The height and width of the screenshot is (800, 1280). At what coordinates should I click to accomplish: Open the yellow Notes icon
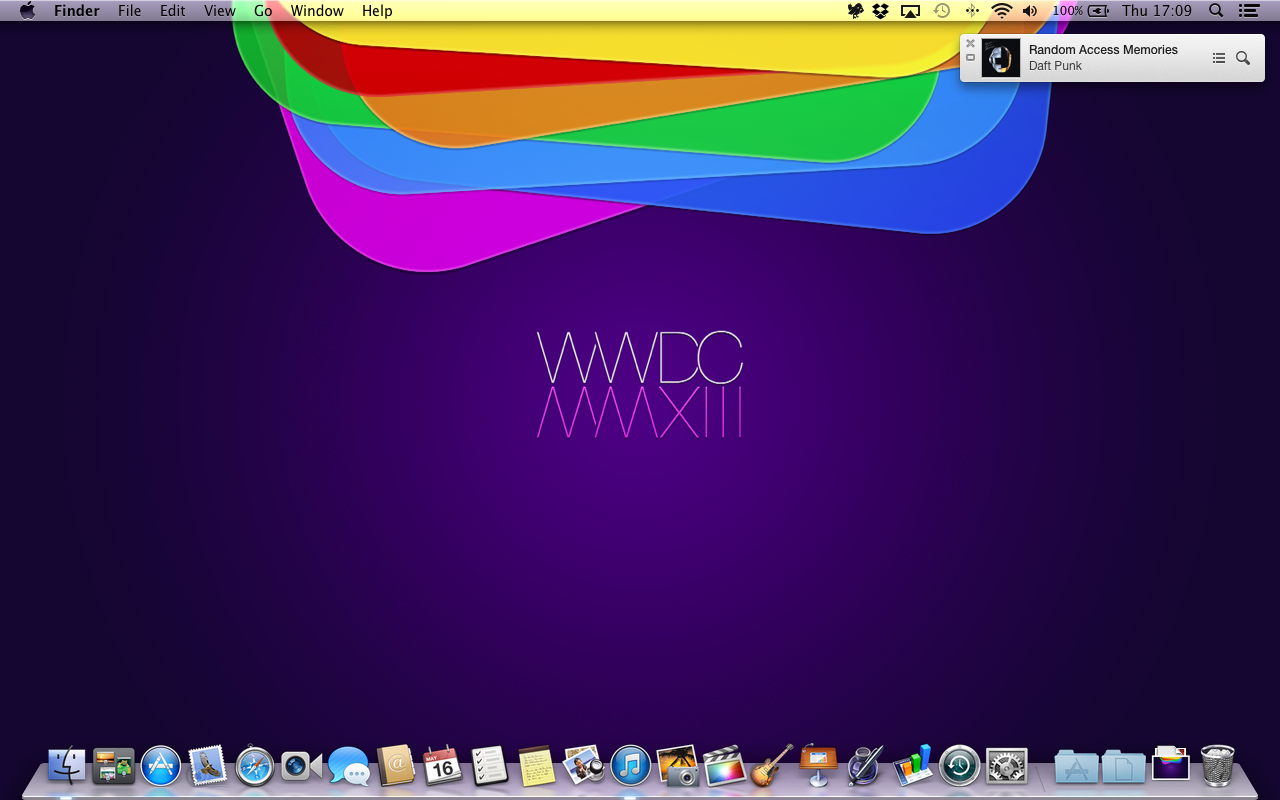tap(536, 766)
